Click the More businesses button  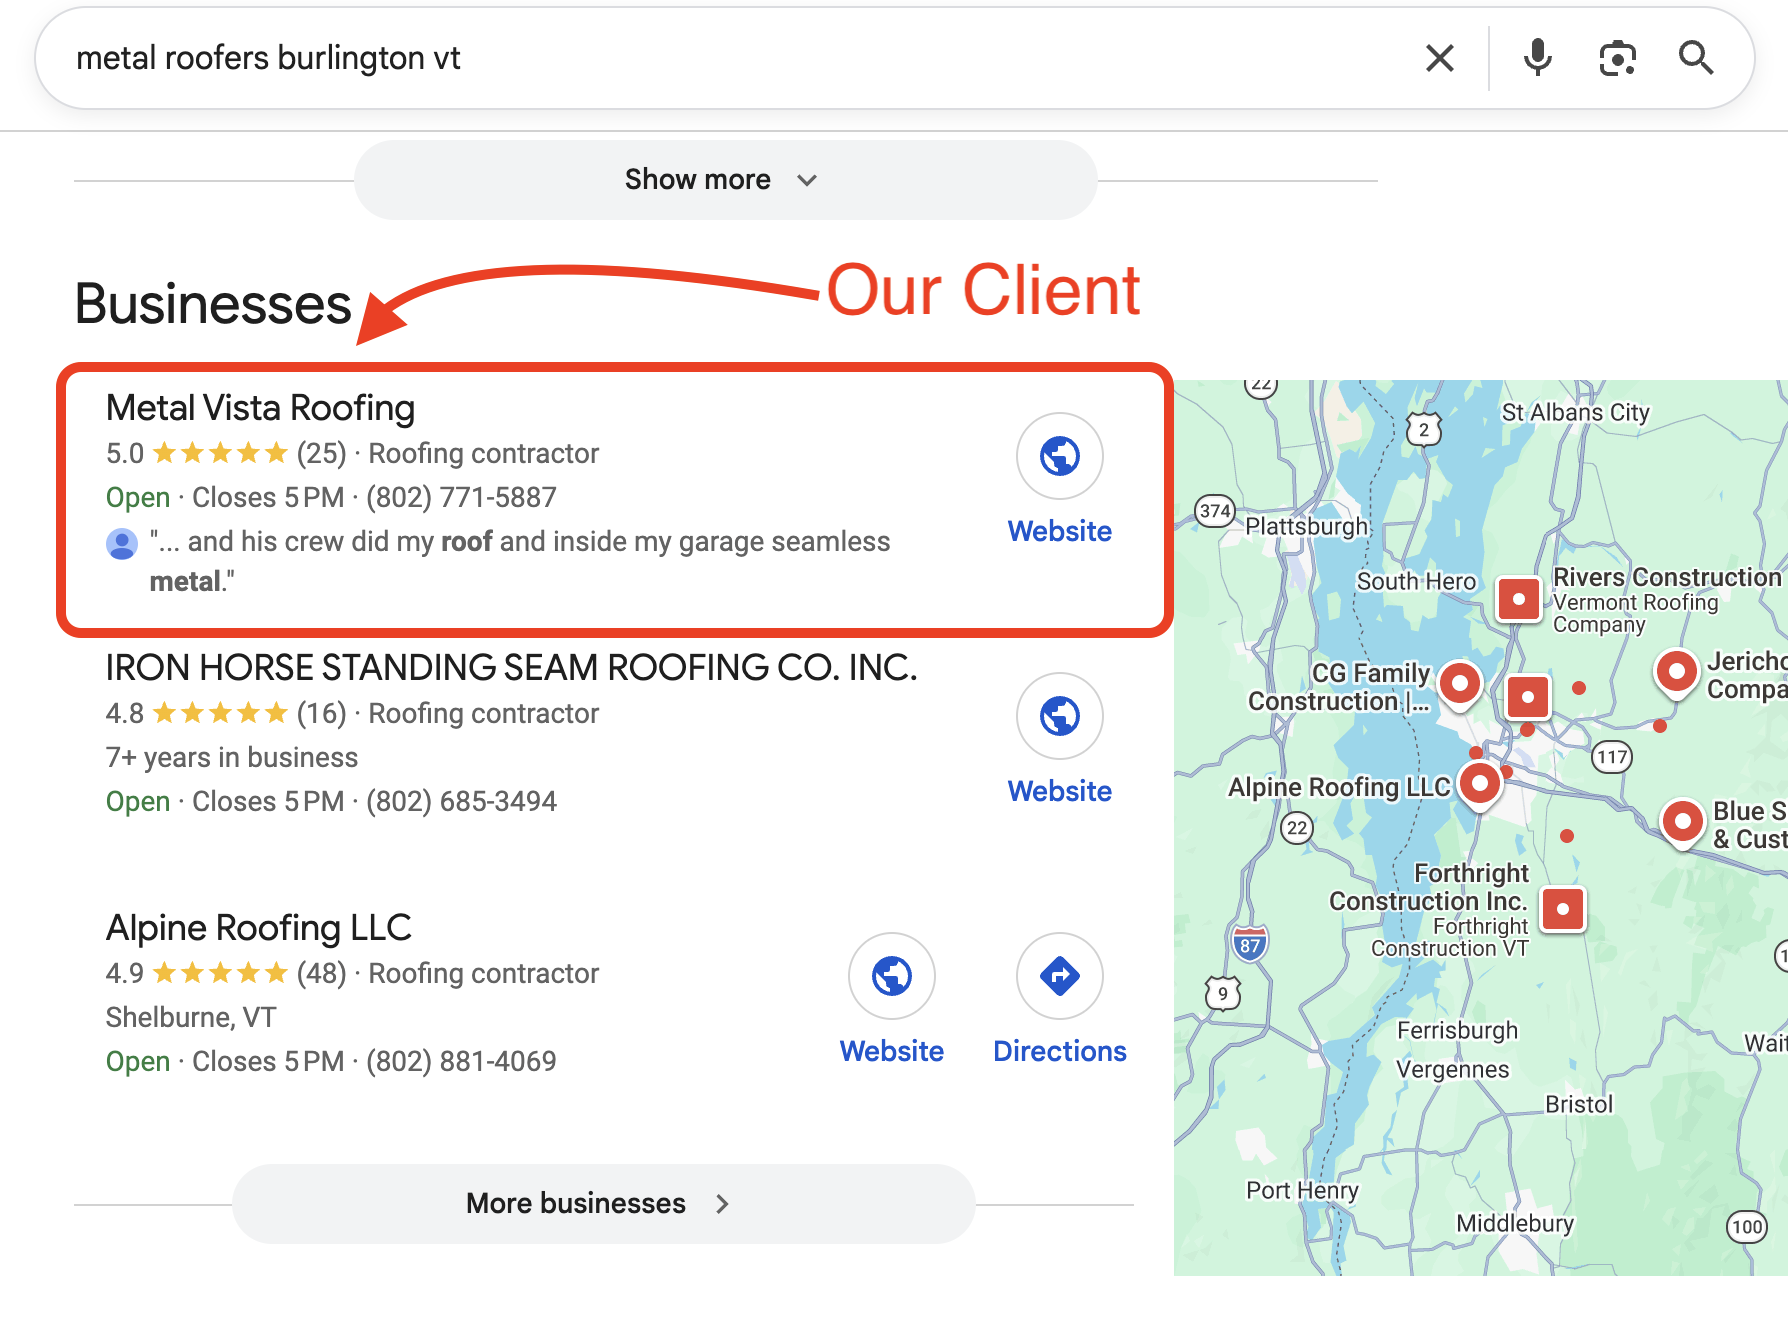pyautogui.click(x=604, y=1204)
